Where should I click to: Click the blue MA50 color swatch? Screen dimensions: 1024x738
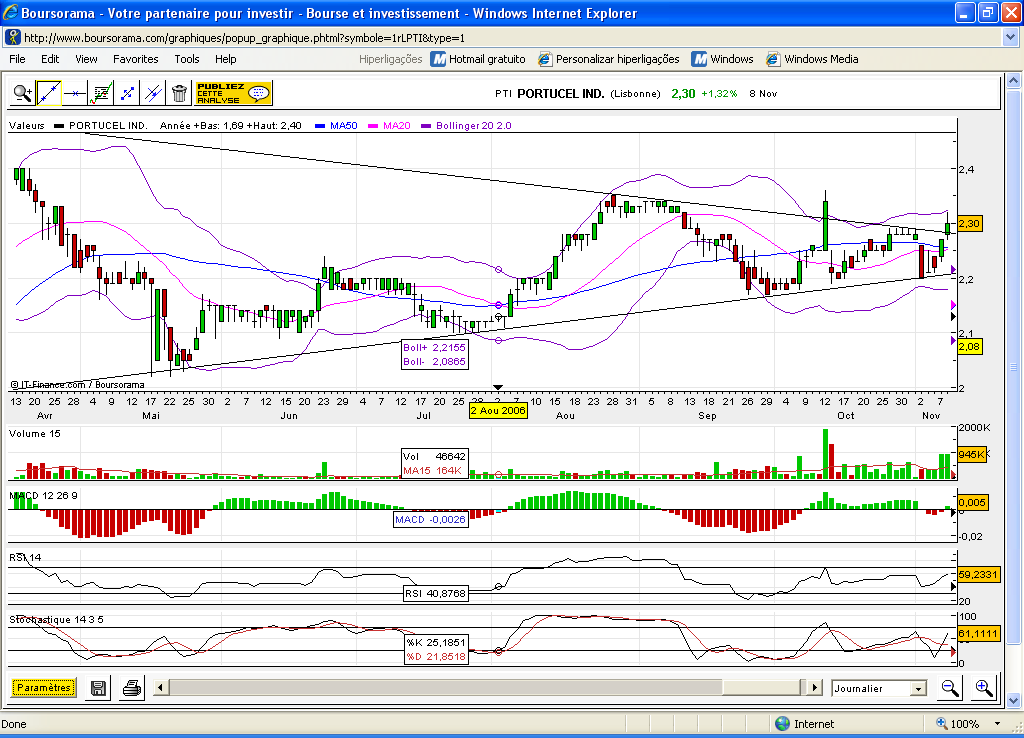tap(320, 126)
